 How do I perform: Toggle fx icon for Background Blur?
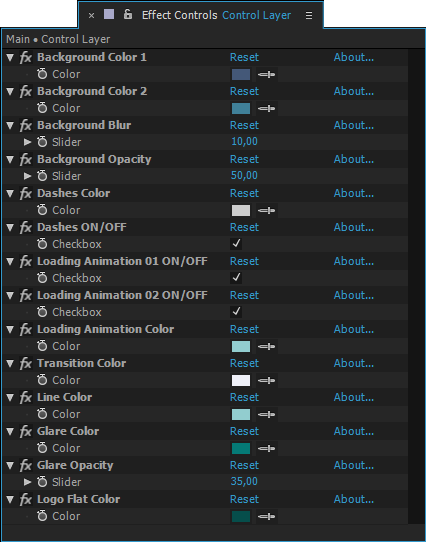[x=26, y=125]
